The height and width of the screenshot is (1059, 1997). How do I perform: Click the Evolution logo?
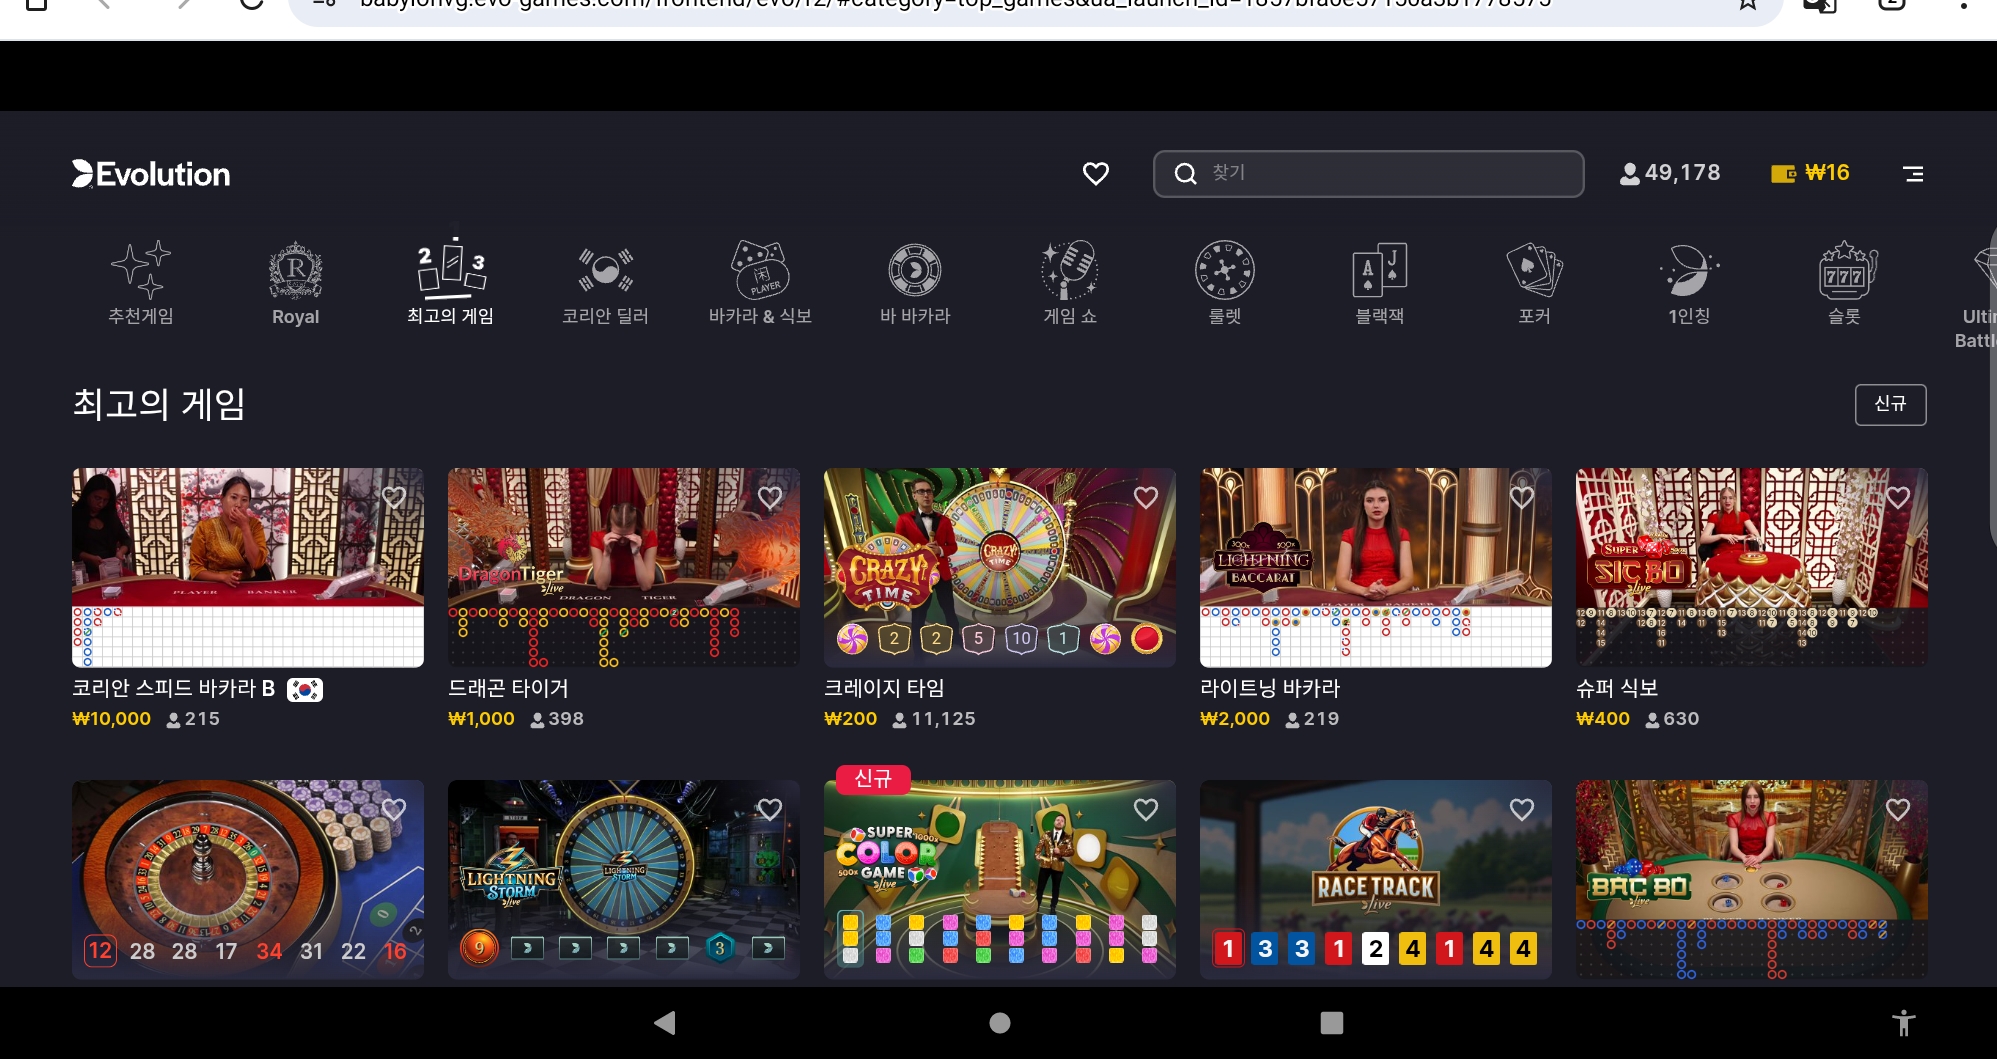pyautogui.click(x=151, y=174)
